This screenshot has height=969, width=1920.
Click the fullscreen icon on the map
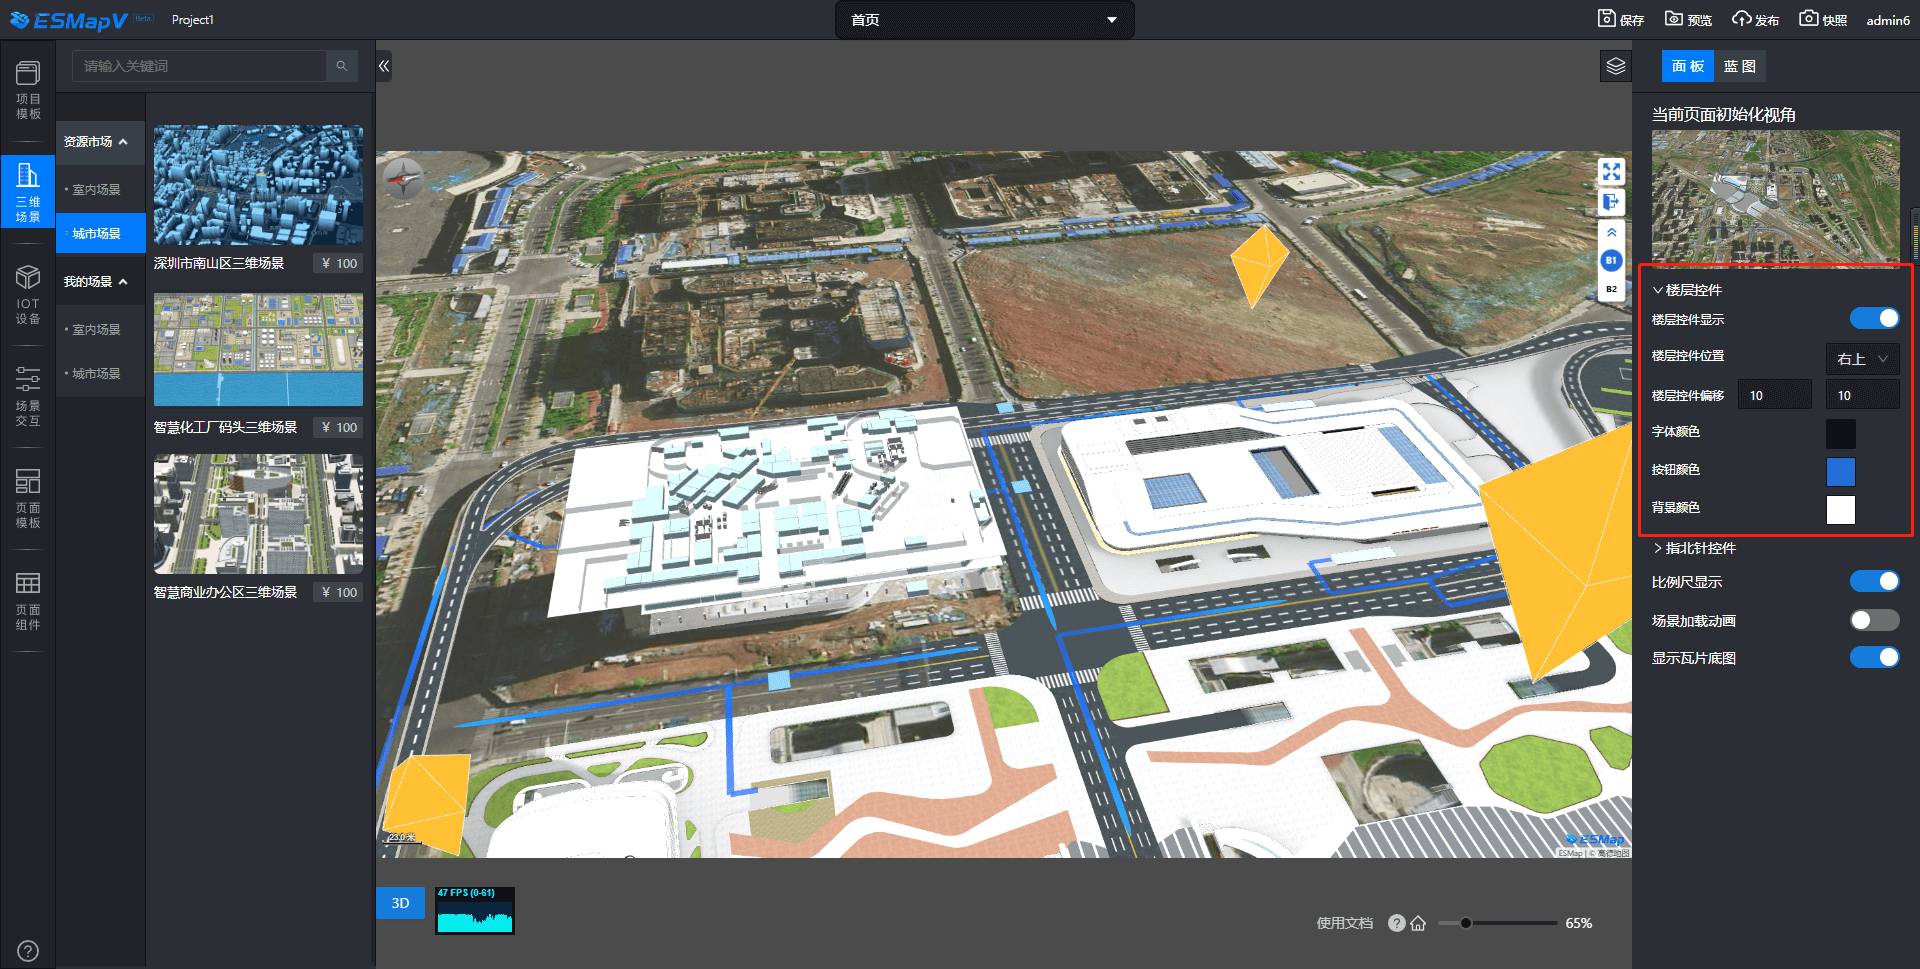pyautogui.click(x=1611, y=172)
